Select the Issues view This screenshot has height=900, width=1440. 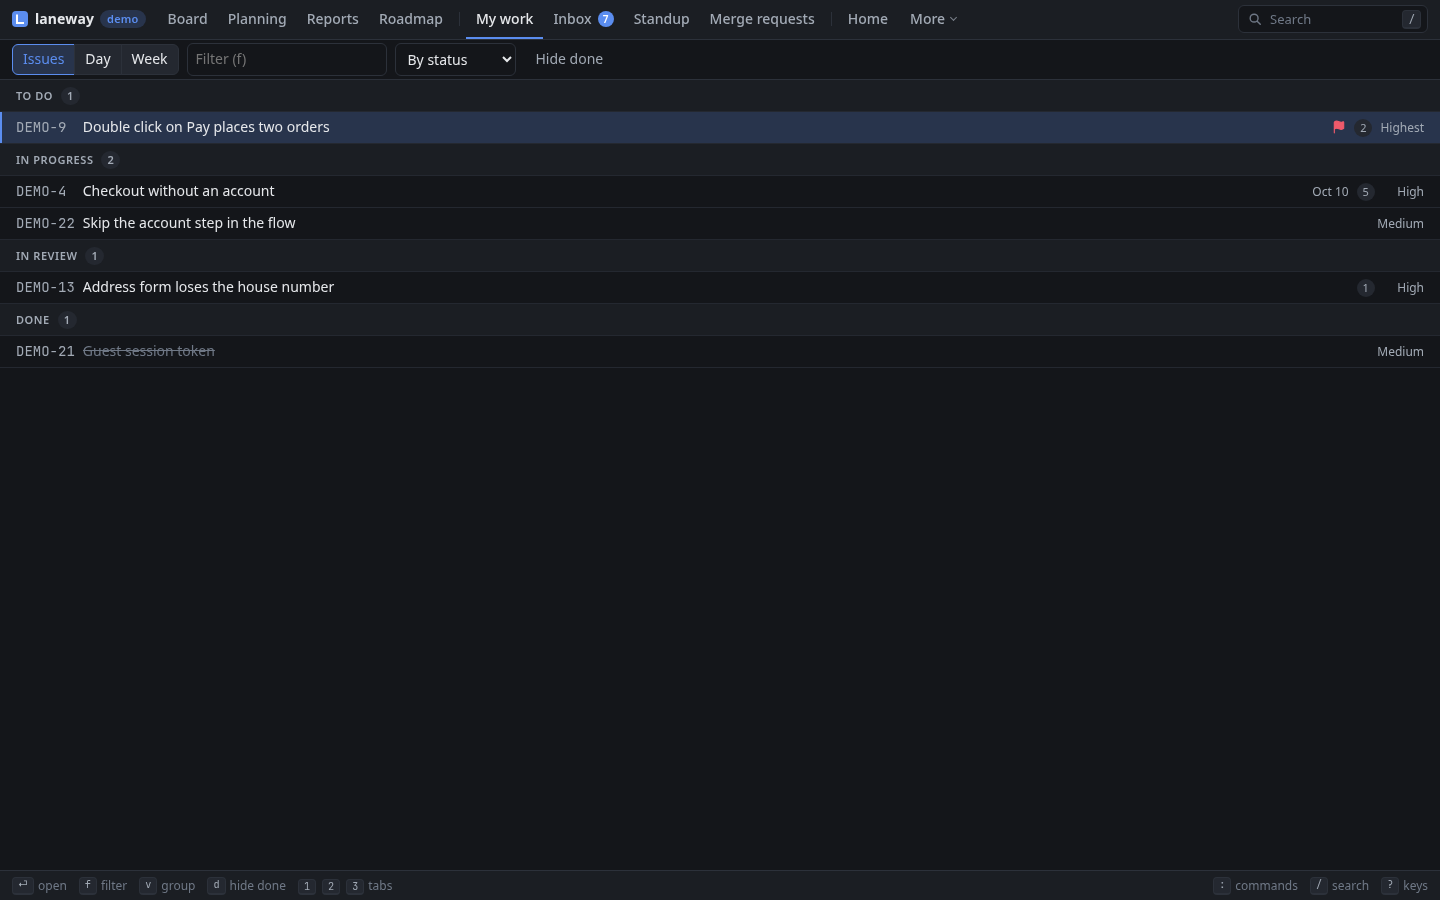click(43, 59)
